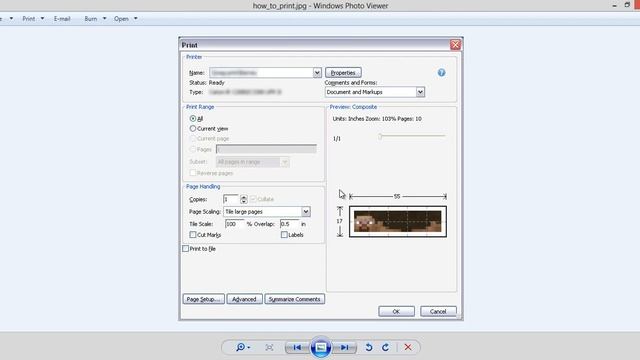Select the All print range radio button

point(193,118)
